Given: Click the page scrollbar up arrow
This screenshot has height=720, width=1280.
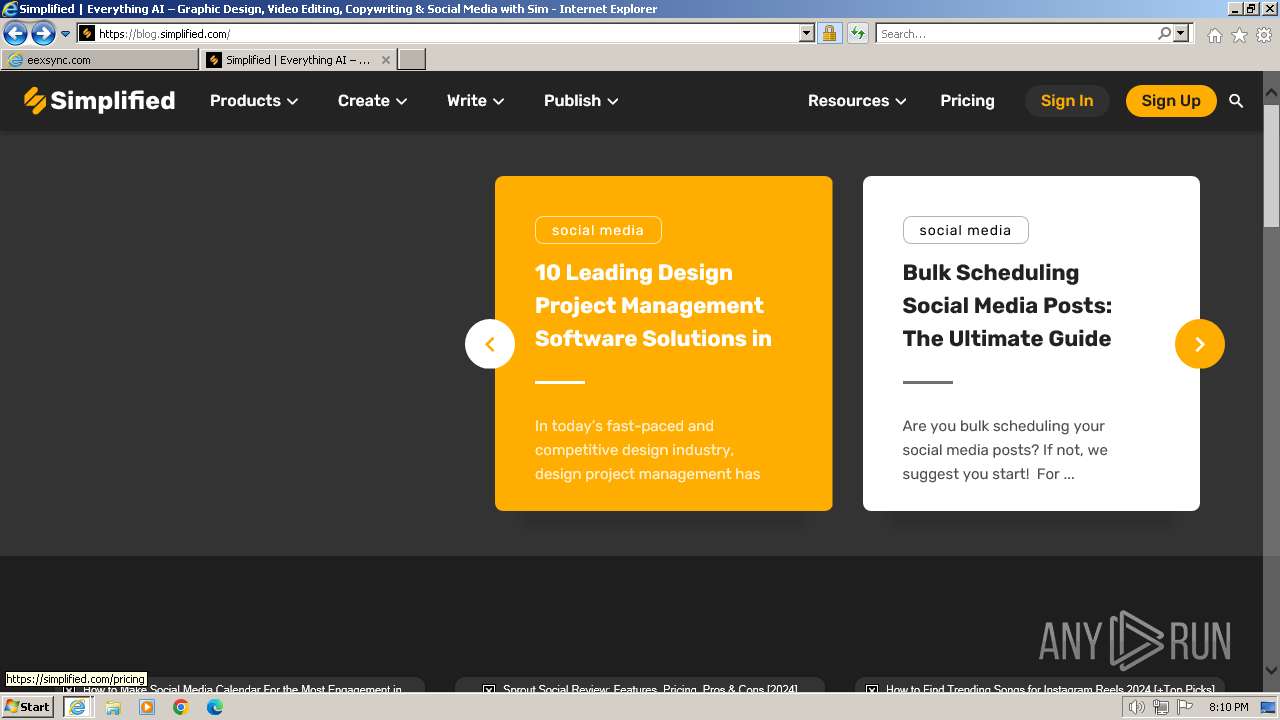Looking at the screenshot, I should (1271, 93).
